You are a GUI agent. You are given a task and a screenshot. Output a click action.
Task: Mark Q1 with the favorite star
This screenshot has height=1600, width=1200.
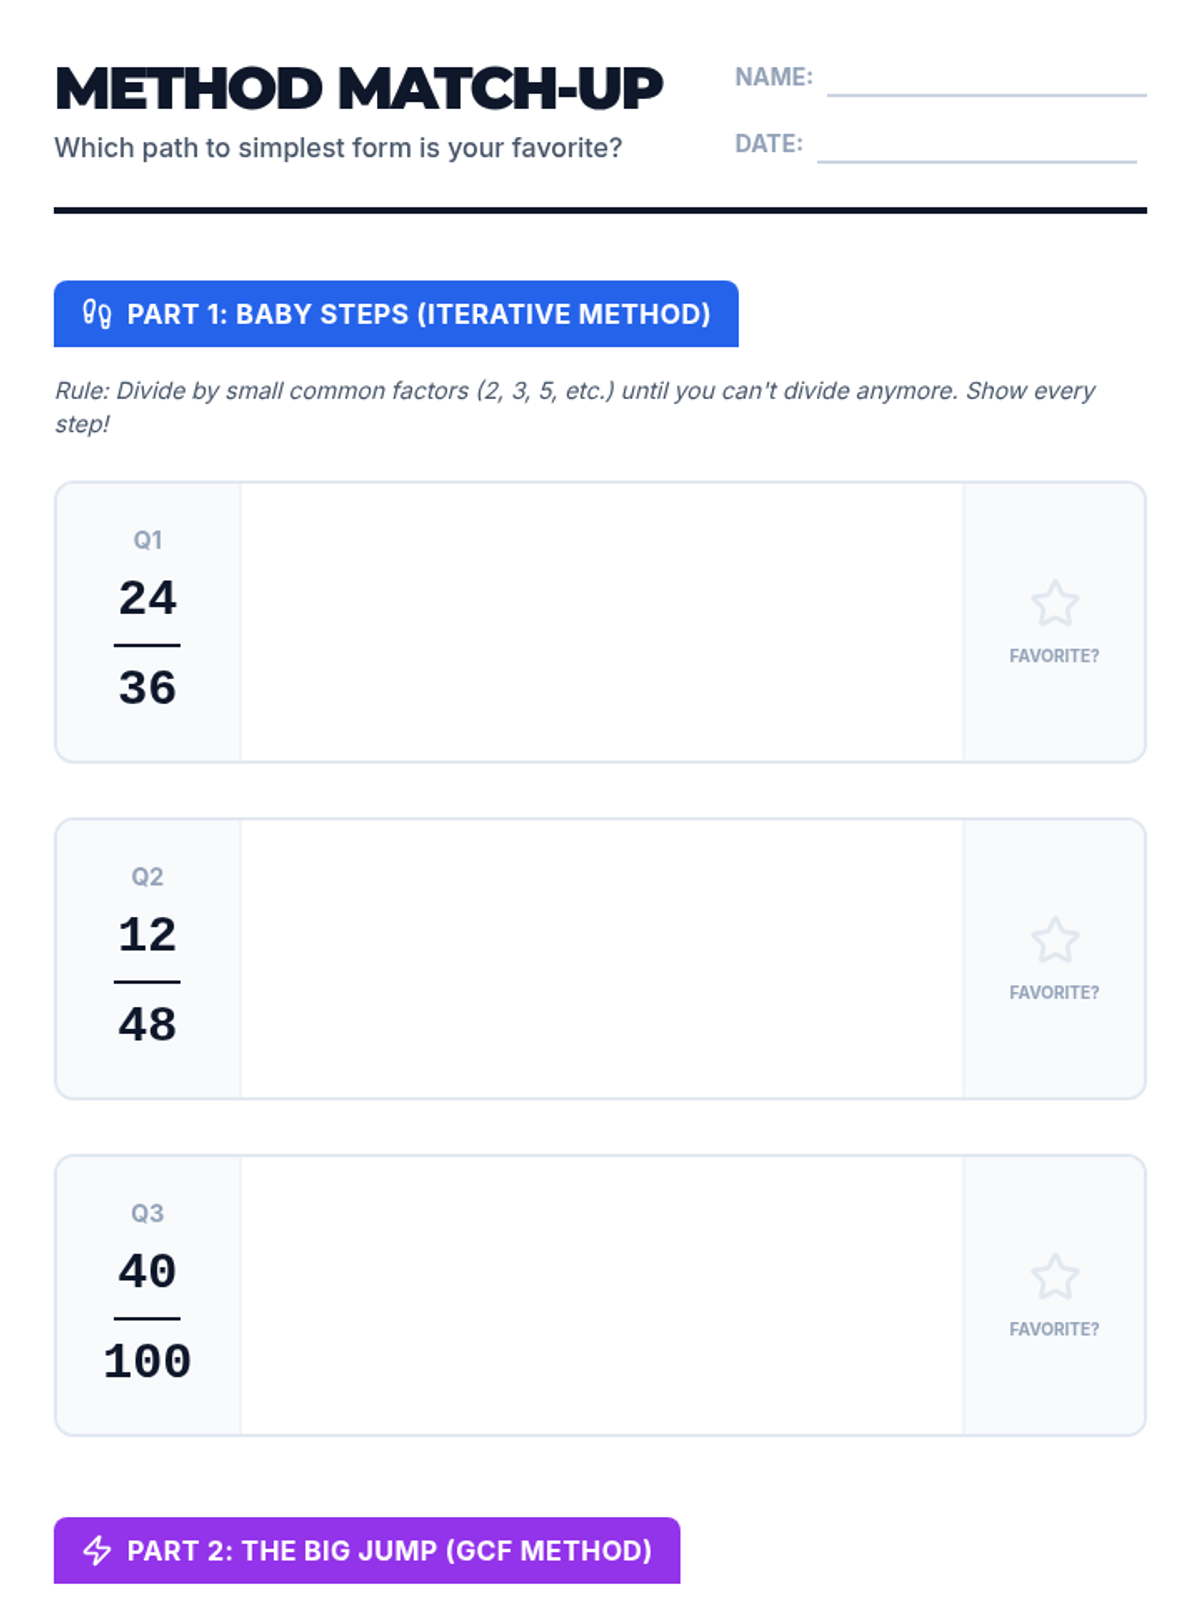[1054, 603]
